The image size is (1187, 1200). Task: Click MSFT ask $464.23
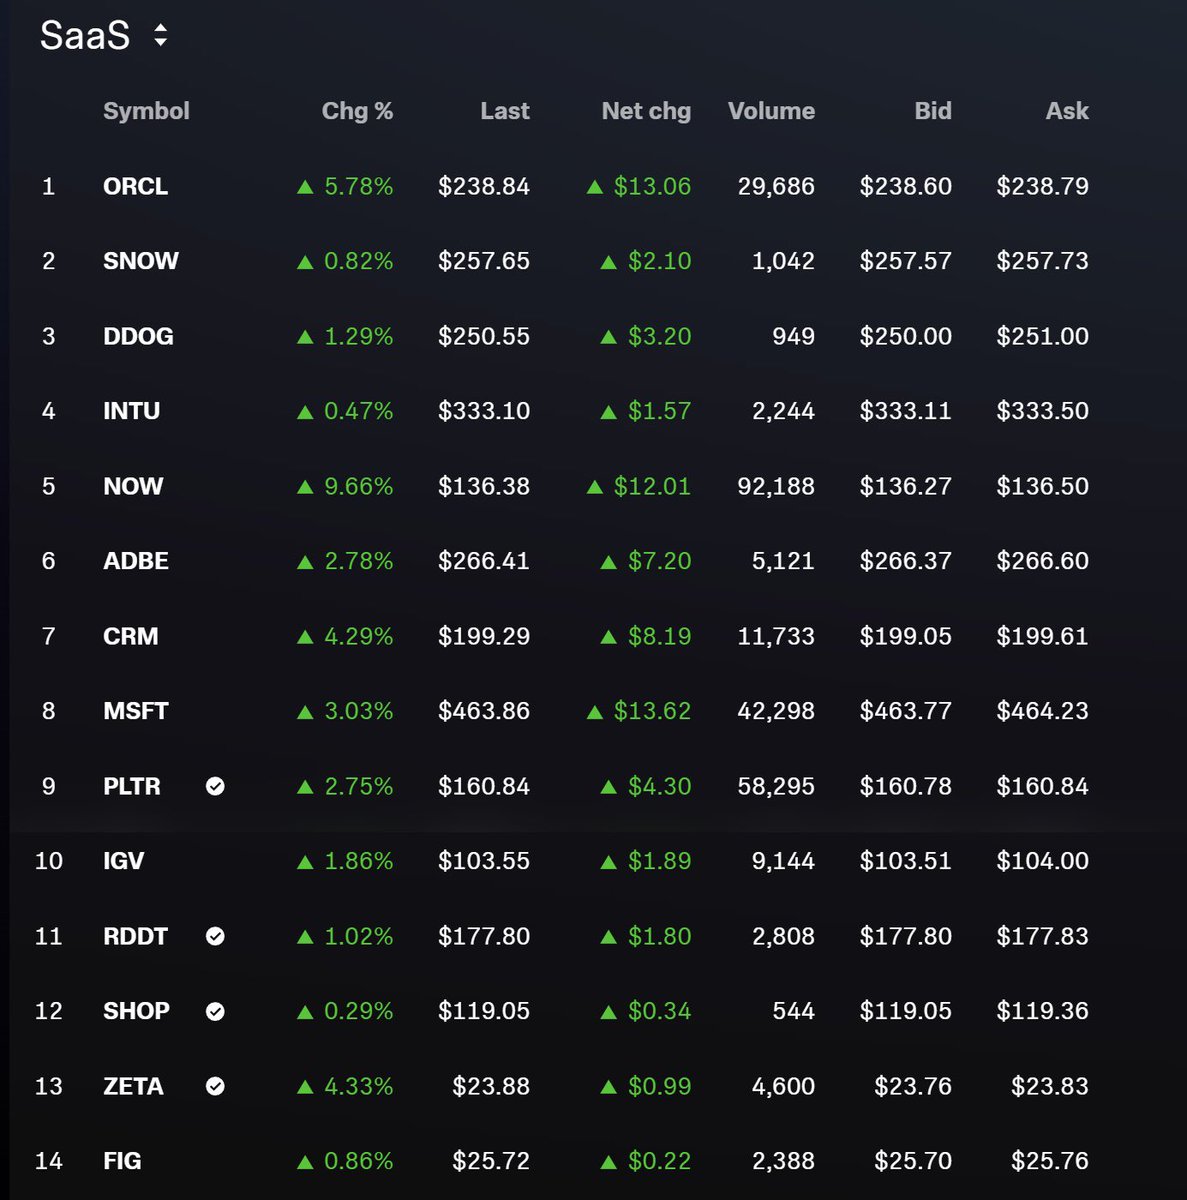(1043, 711)
